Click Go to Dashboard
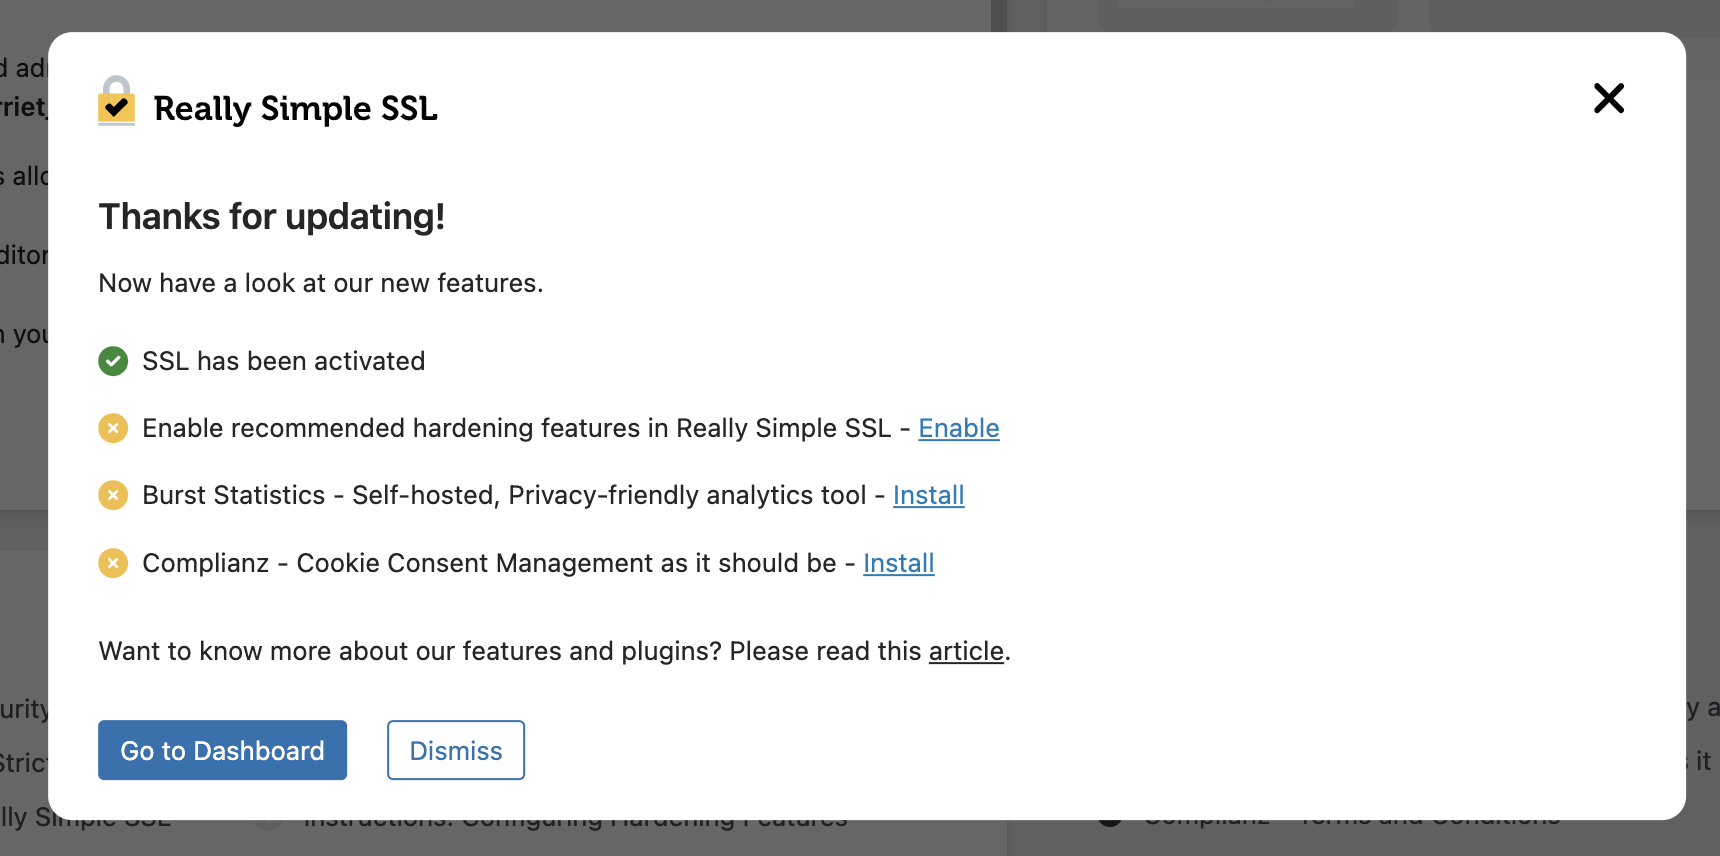The width and height of the screenshot is (1720, 856). click(222, 750)
